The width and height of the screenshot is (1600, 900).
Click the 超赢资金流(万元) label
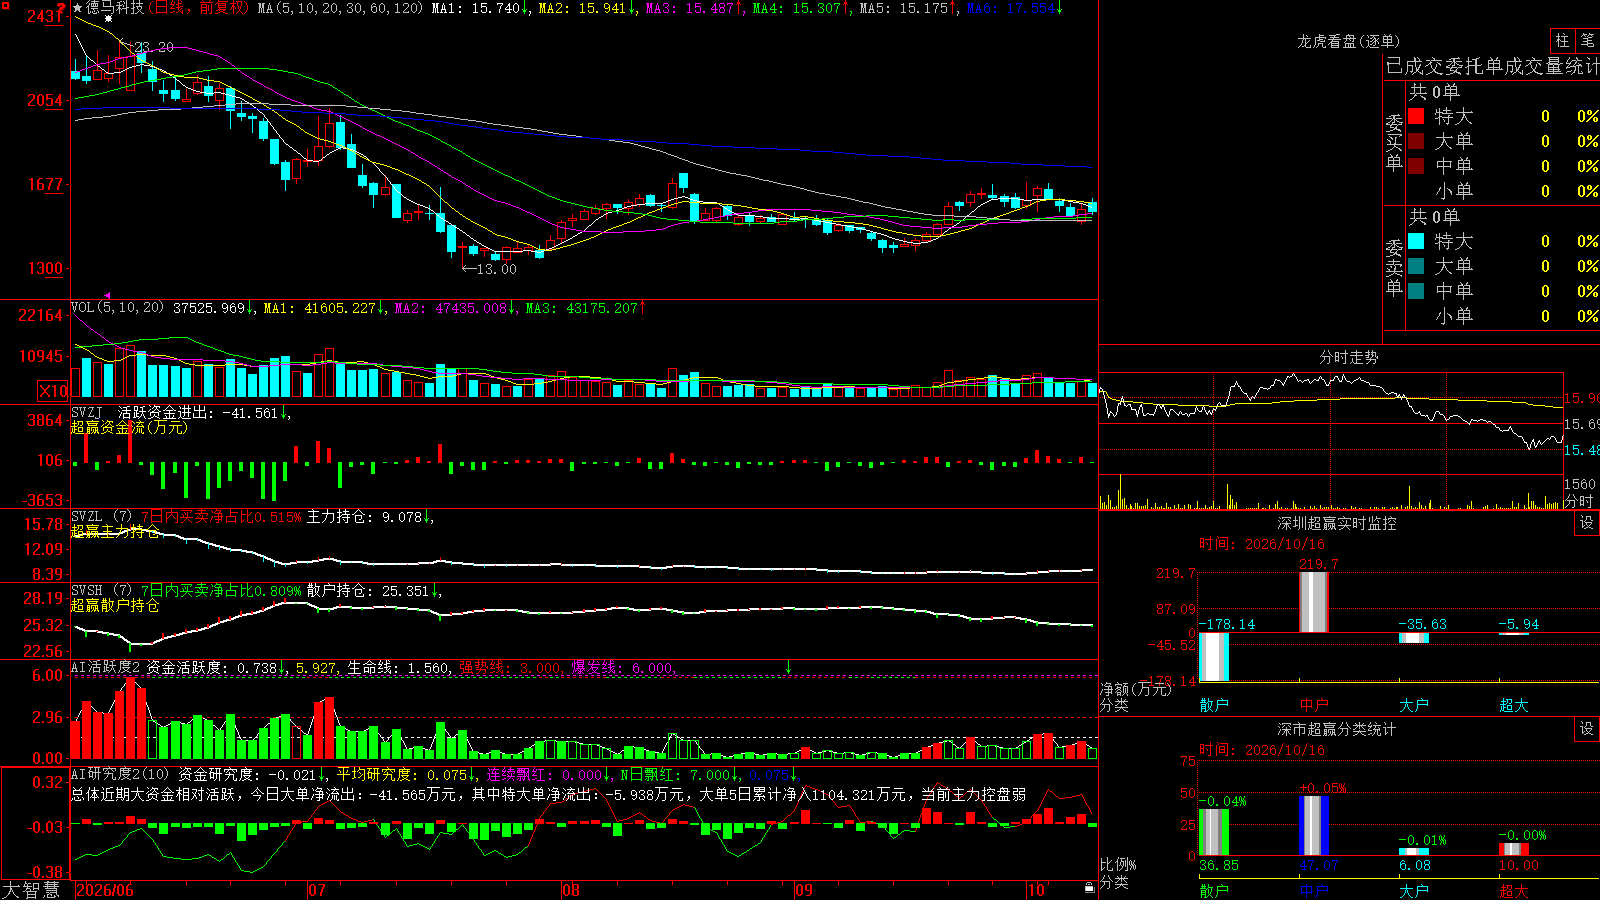point(129,427)
